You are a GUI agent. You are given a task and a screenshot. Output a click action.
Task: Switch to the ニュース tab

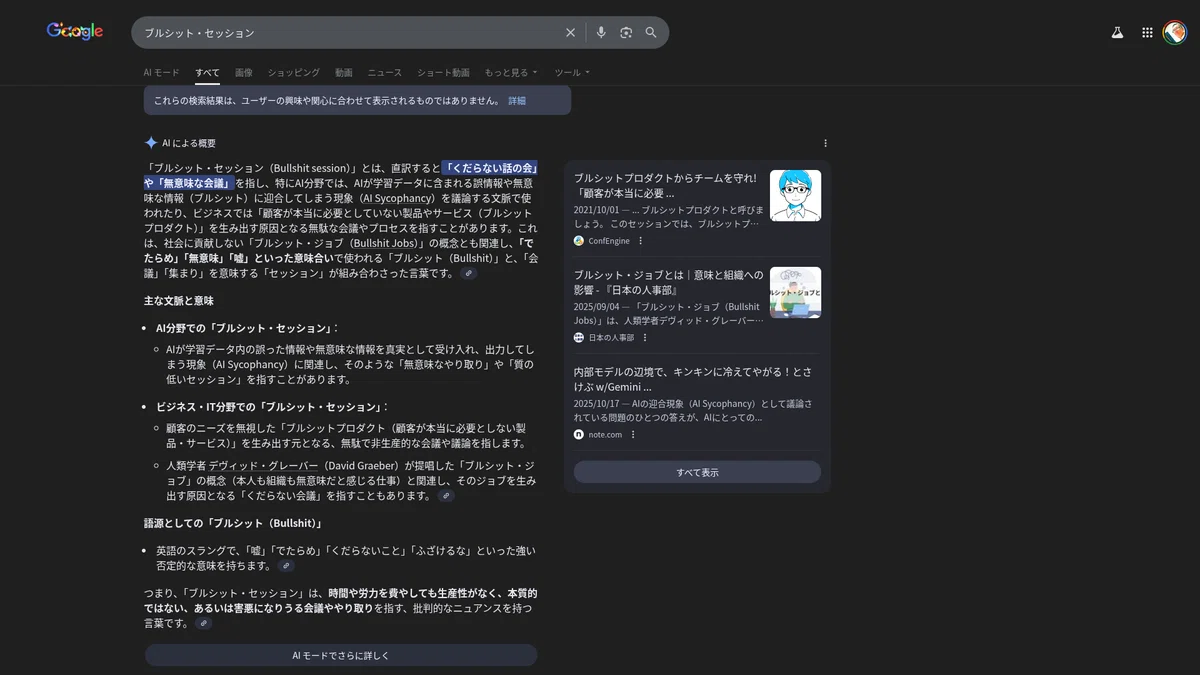[385, 73]
